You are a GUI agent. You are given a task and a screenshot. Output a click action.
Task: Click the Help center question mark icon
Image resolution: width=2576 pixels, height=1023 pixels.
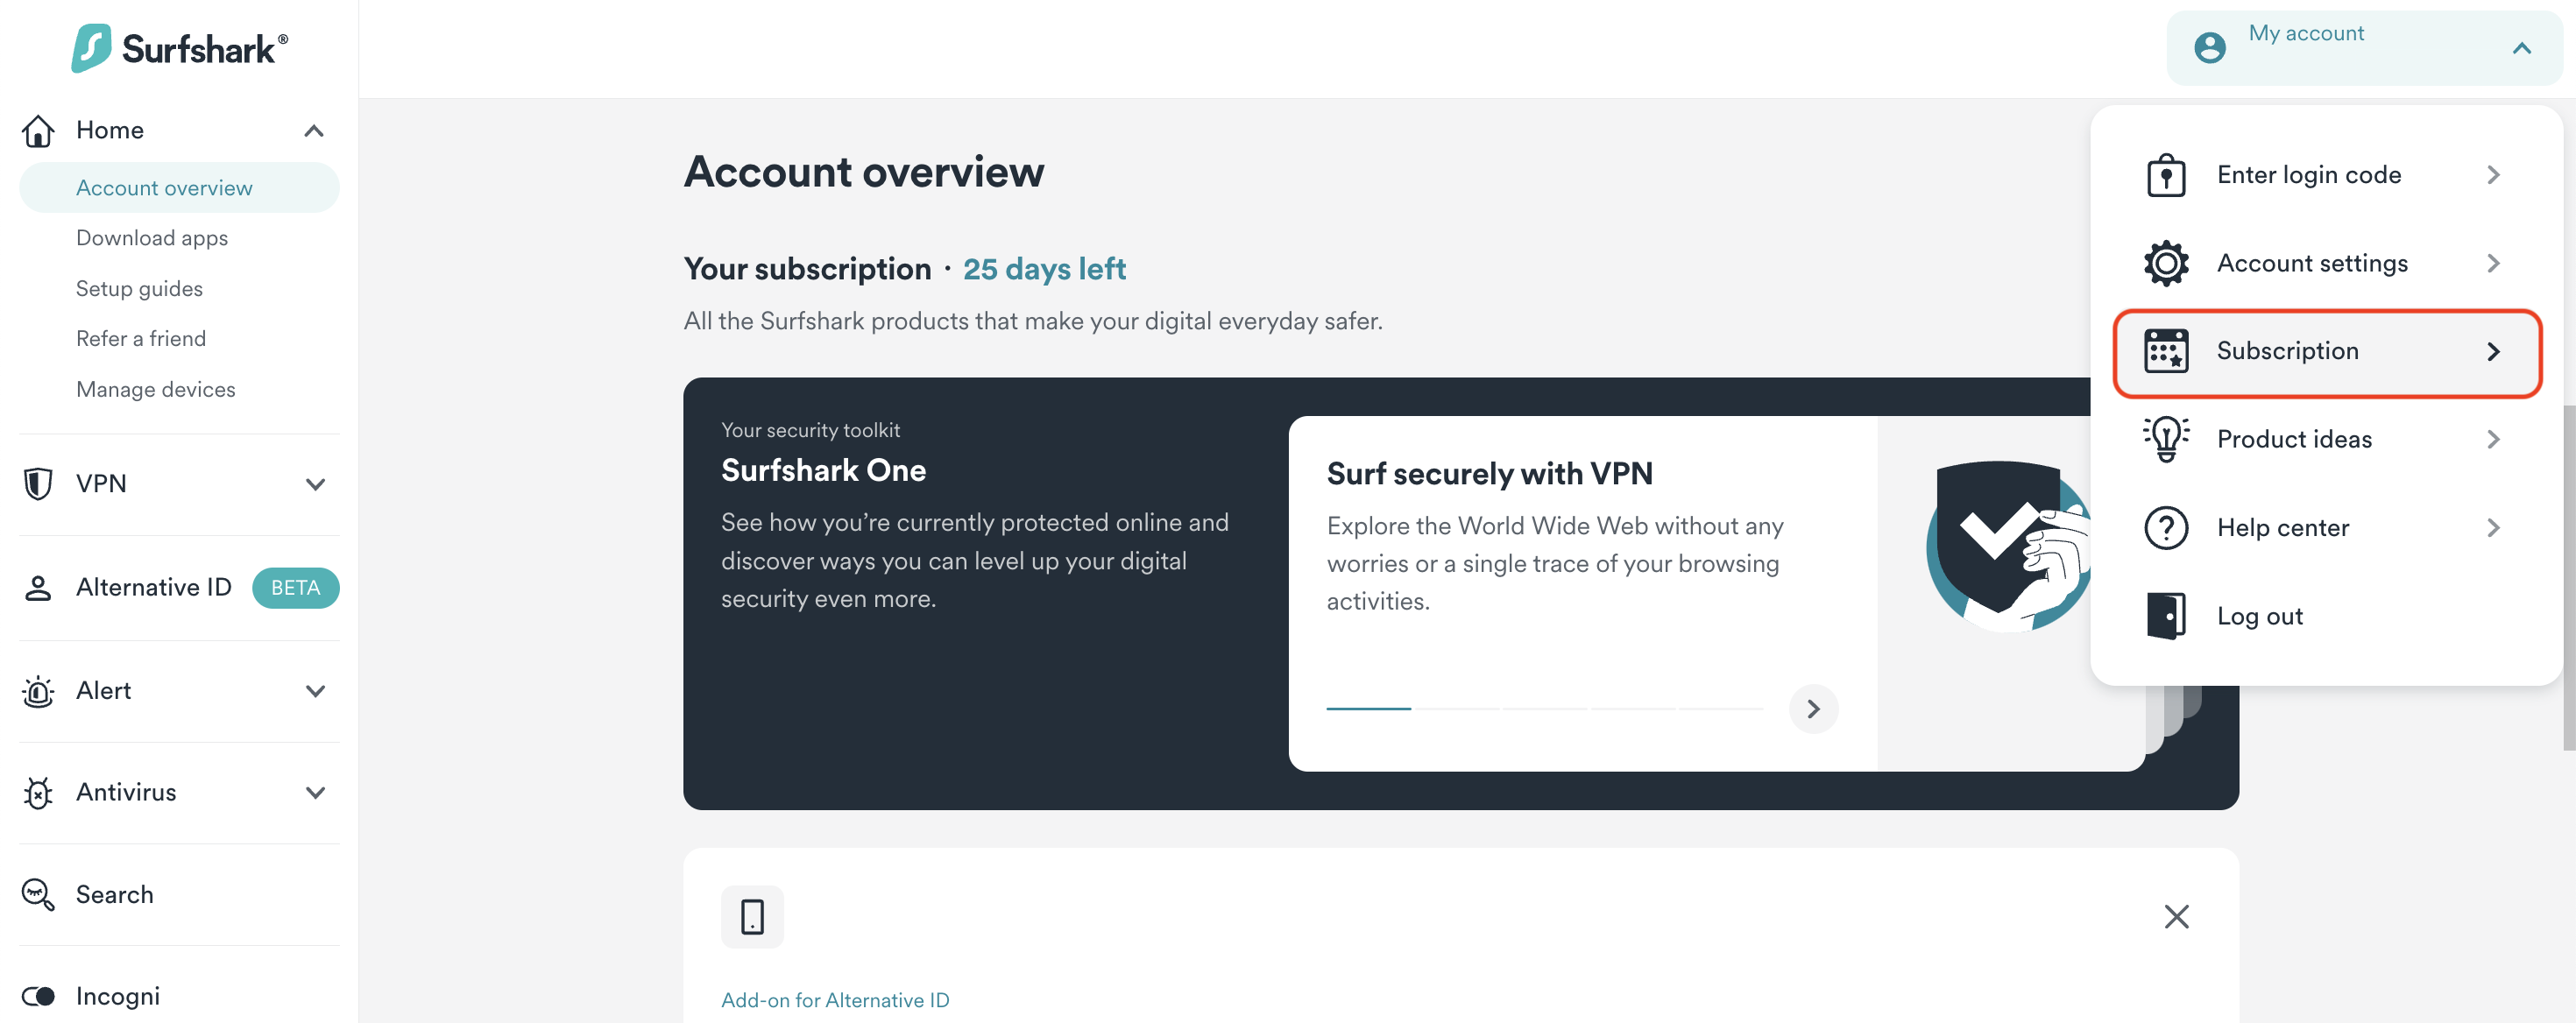pos(2166,527)
